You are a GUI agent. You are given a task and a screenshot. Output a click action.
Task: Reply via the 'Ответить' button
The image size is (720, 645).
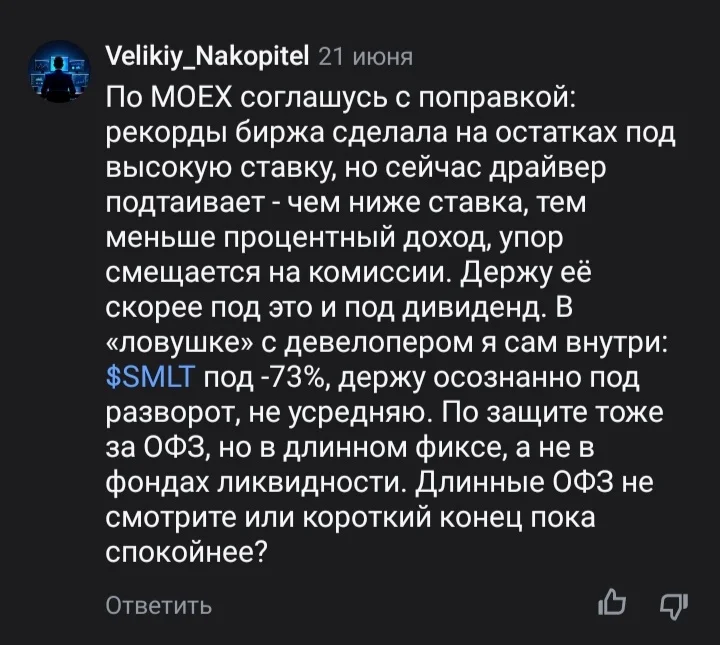coord(159,606)
